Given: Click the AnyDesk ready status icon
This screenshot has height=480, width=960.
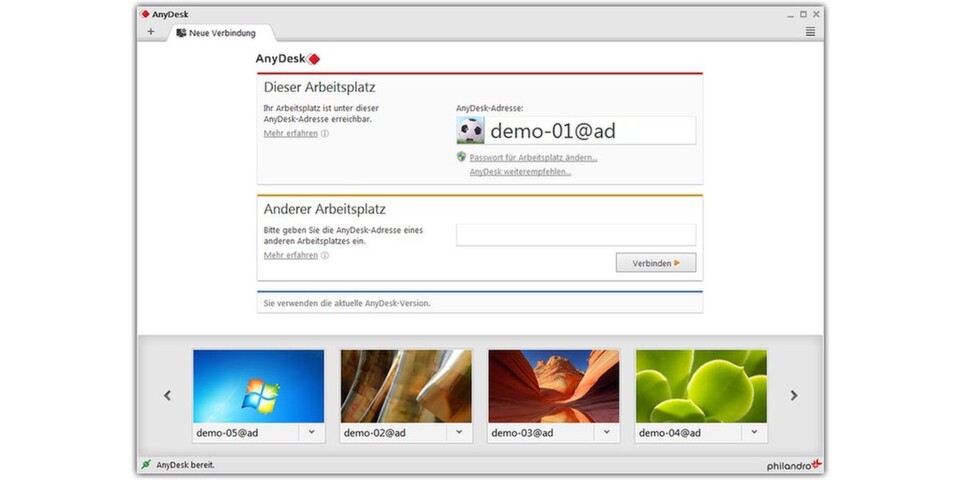Looking at the screenshot, I should point(146,465).
